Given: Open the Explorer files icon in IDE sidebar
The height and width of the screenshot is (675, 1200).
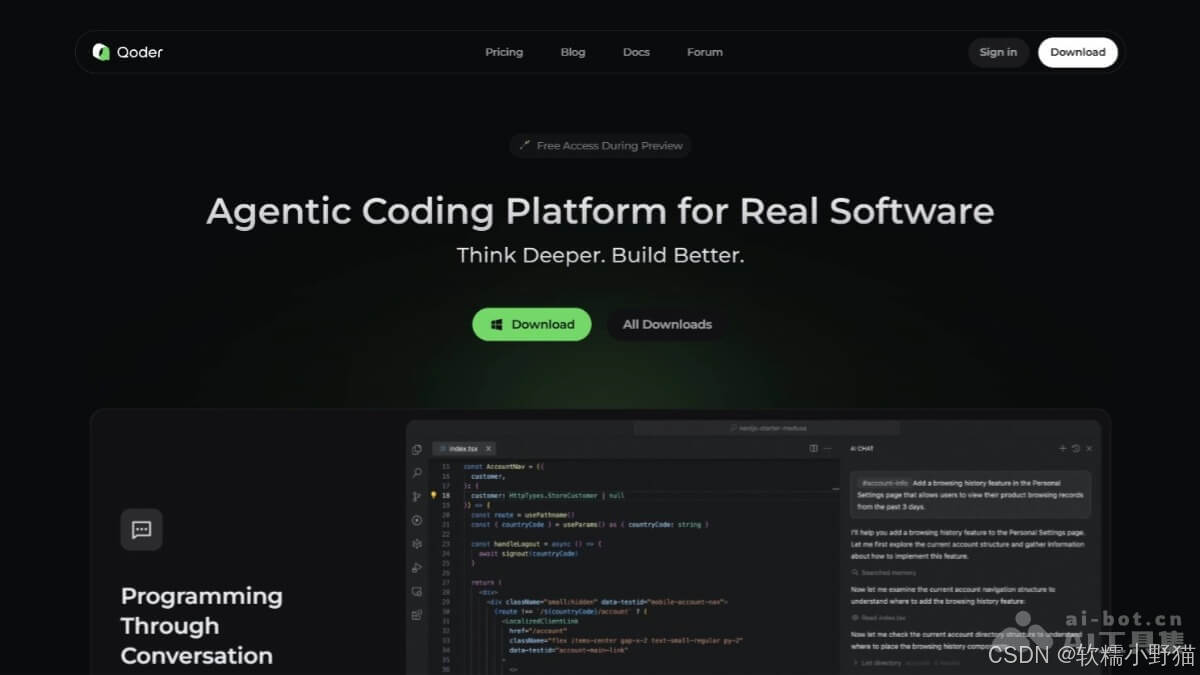Looking at the screenshot, I should click(x=417, y=450).
